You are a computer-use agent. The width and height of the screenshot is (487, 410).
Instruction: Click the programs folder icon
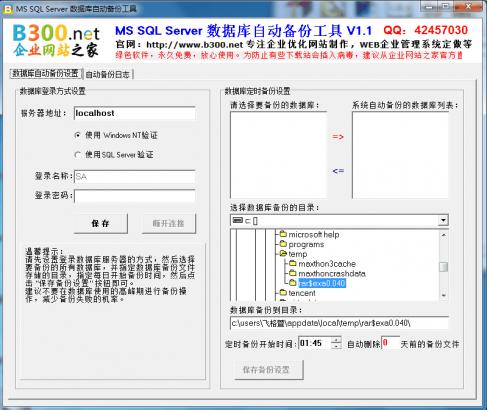(x=283, y=244)
